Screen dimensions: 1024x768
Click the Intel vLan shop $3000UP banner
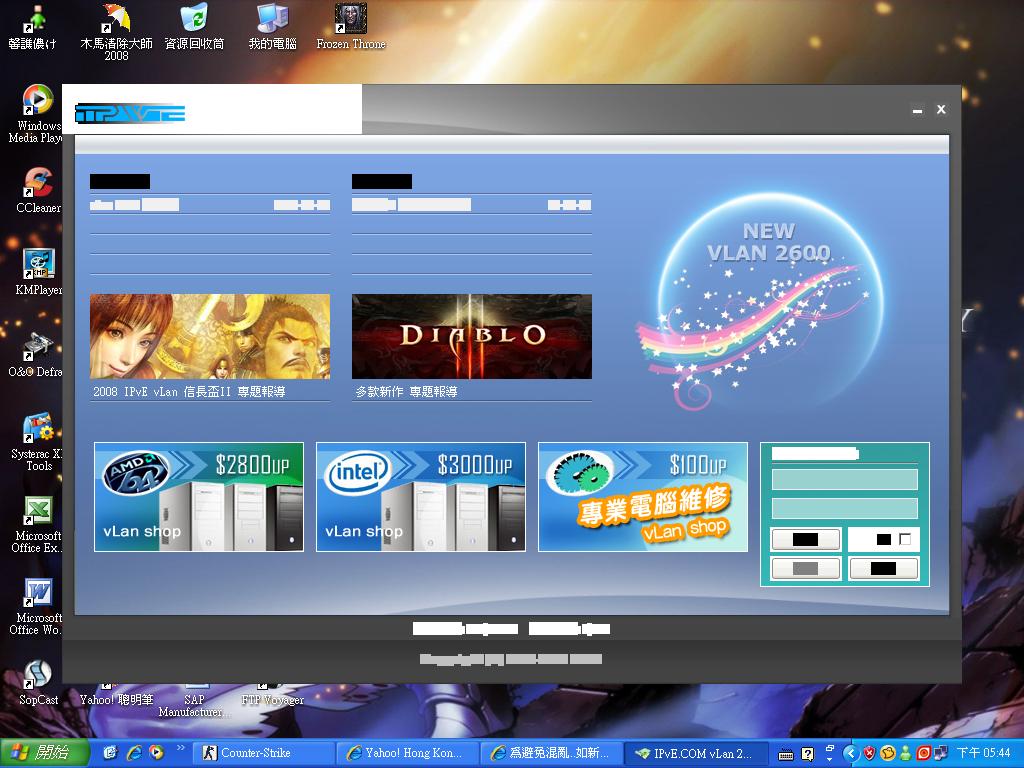[420, 496]
